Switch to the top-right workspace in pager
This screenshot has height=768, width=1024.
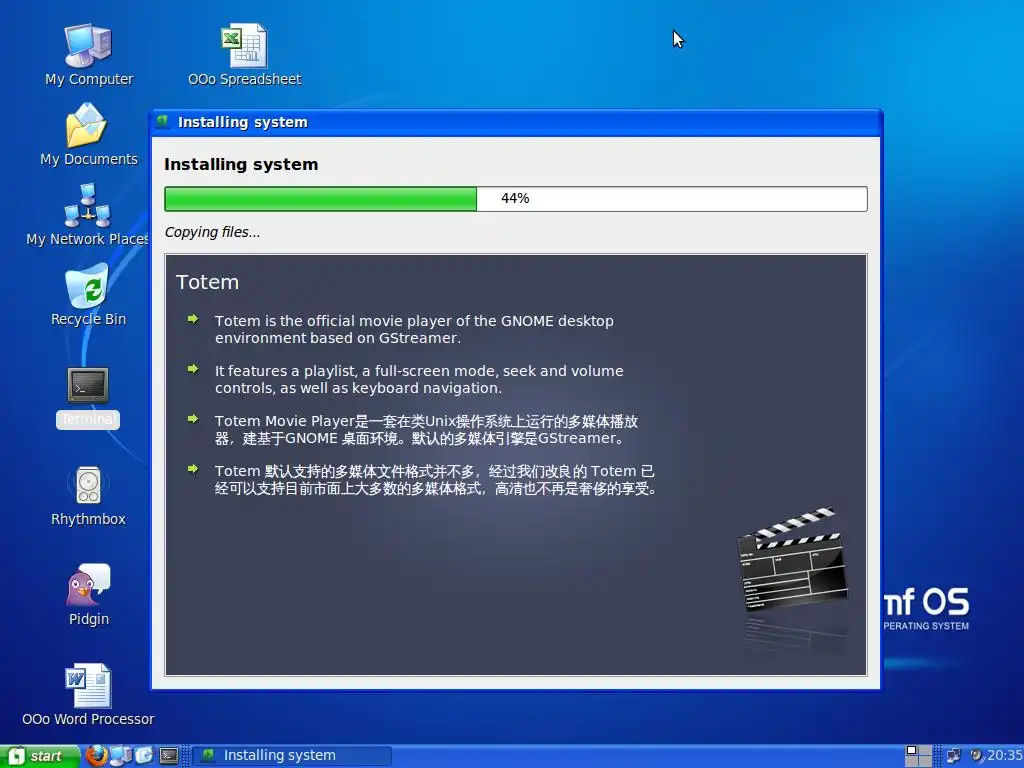[925, 750]
